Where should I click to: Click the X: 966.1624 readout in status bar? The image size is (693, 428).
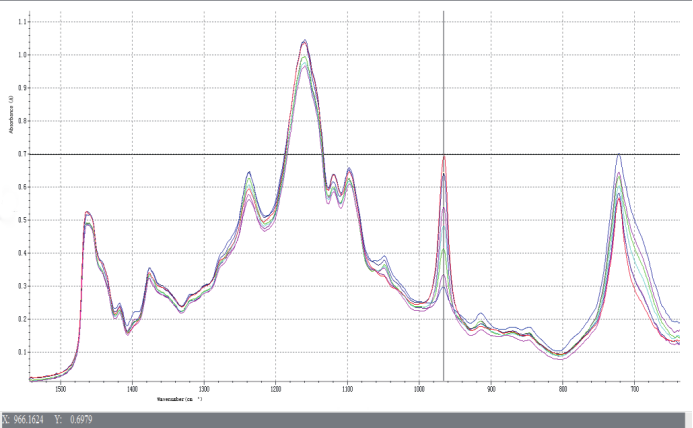[x=23, y=419]
